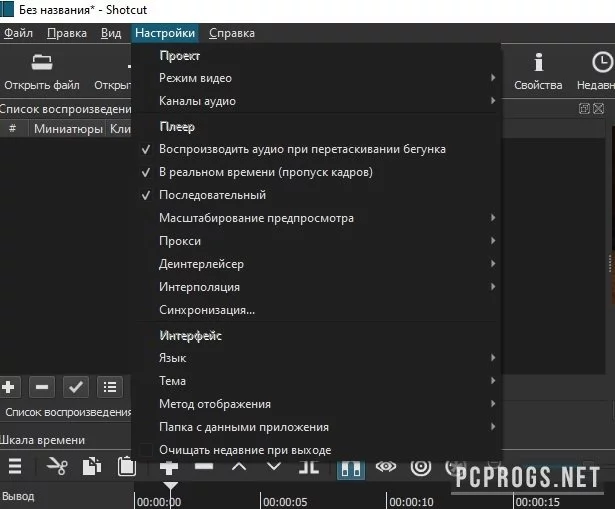Undock the playlist panel float icon
Image resolution: width=615 pixels, height=509 pixels.
tap(584, 108)
